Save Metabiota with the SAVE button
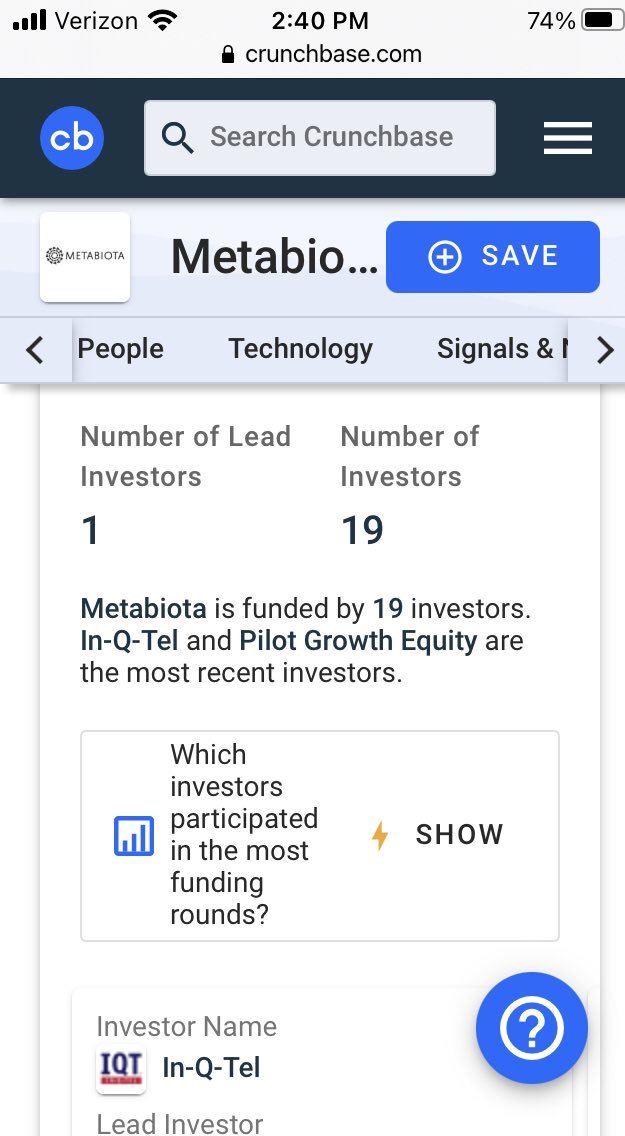This screenshot has height=1136, width=625. [492, 257]
